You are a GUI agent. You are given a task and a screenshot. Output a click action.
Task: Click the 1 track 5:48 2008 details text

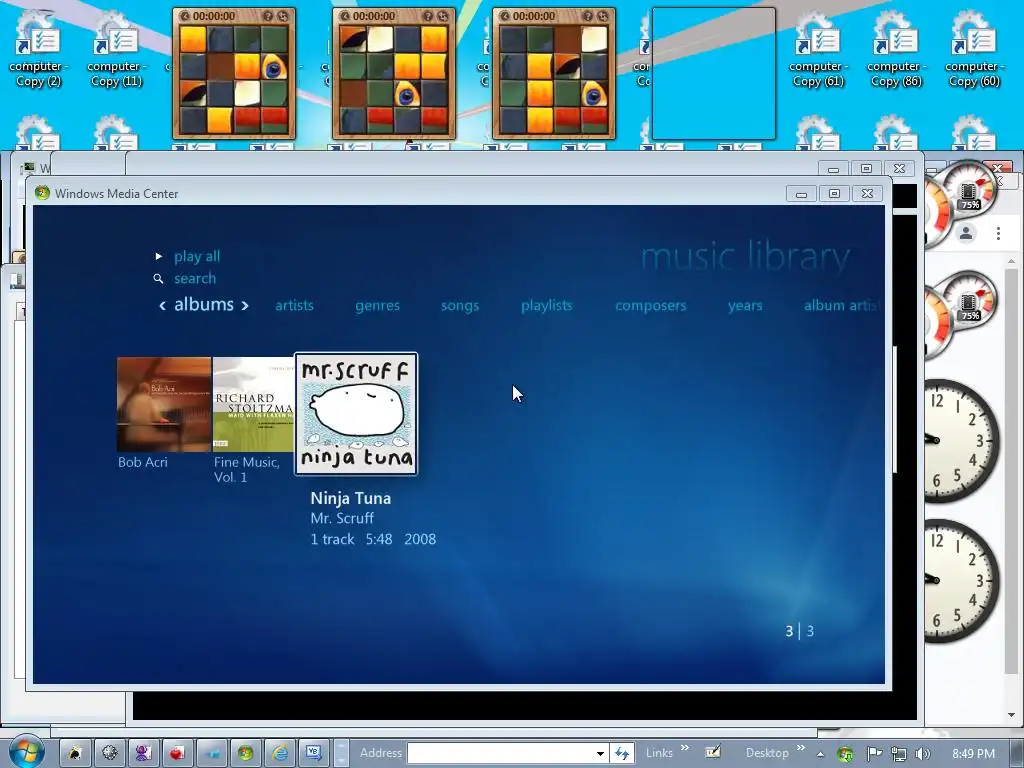tap(373, 539)
